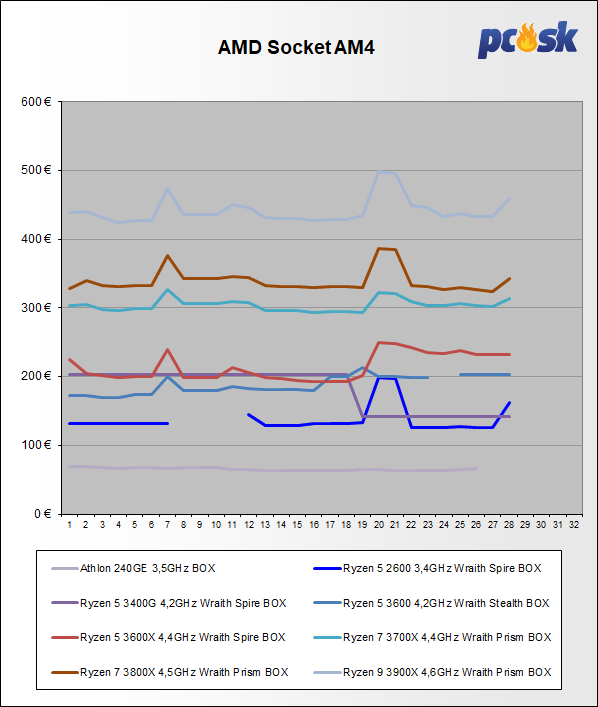This screenshot has width=598, height=707.
Task: Click the Ryzen 5 3600X legend color line
Action: pos(65,637)
